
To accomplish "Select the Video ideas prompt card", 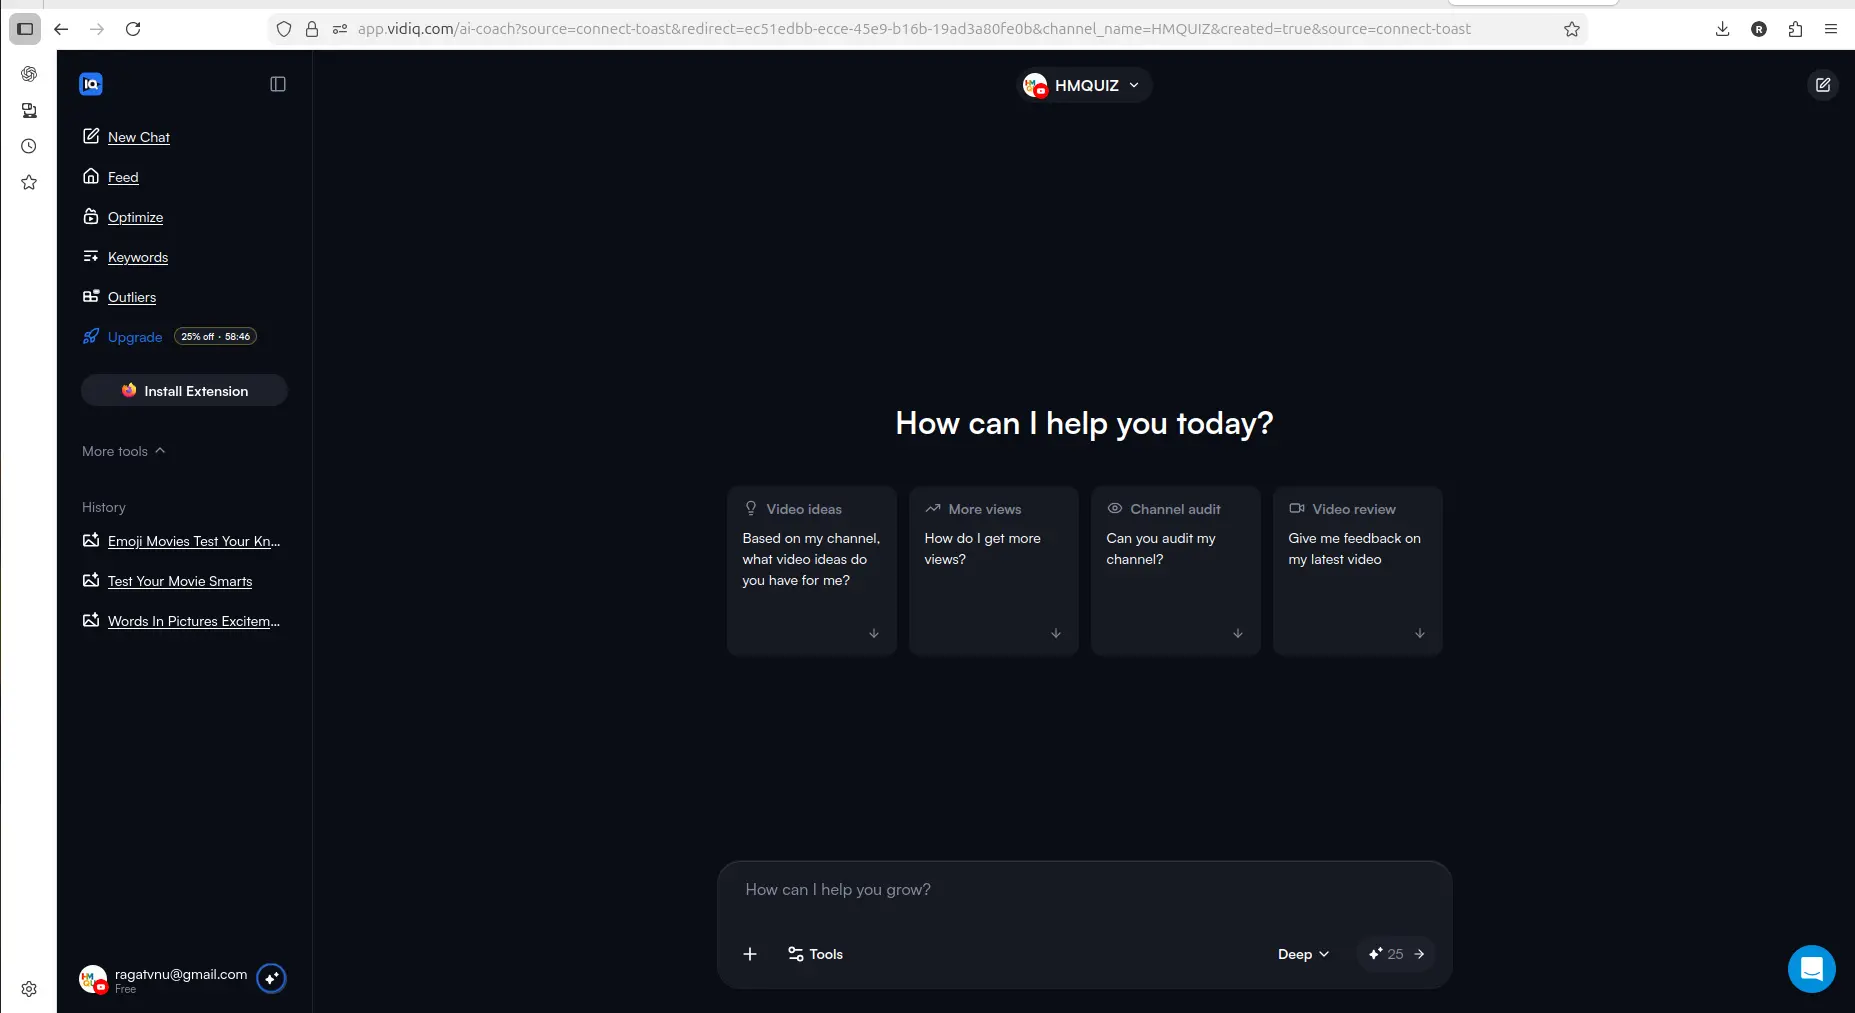I will [x=812, y=571].
